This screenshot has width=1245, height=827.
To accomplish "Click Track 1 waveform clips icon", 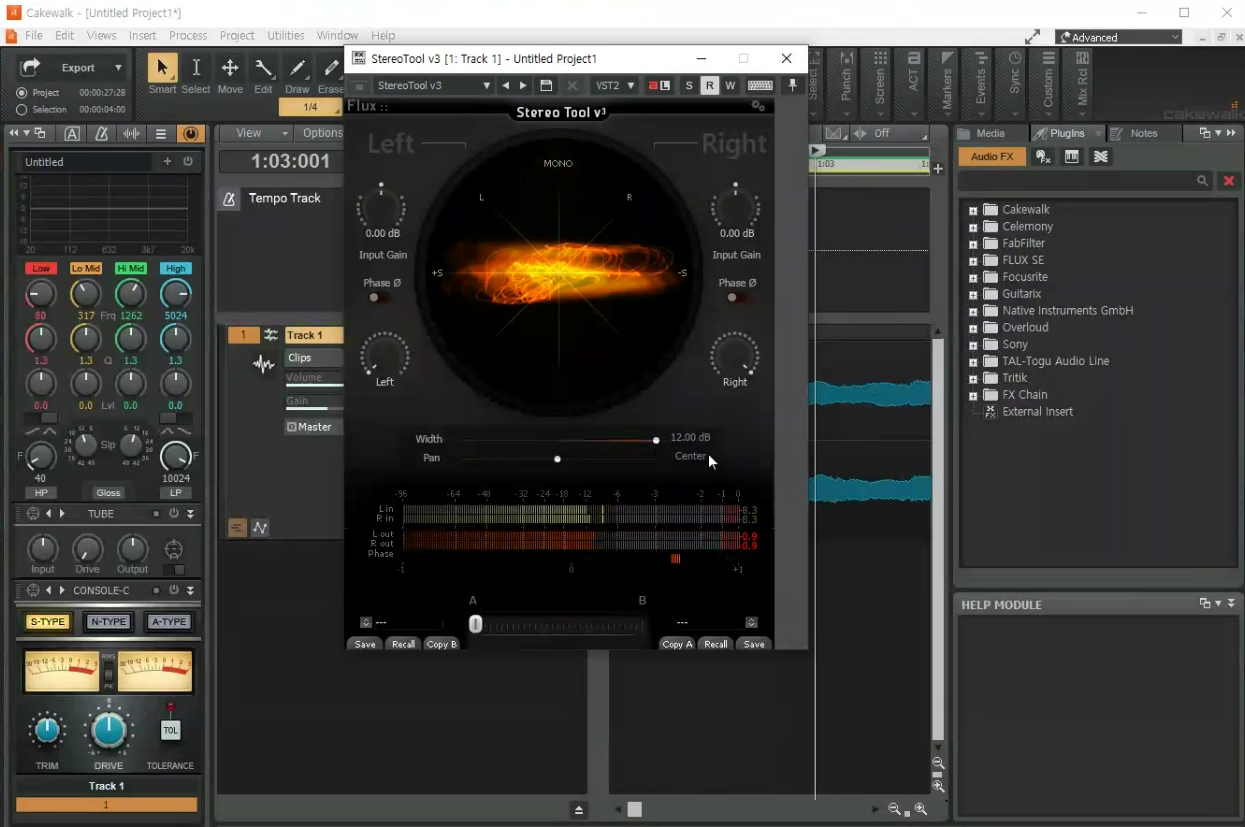I will pos(263,365).
